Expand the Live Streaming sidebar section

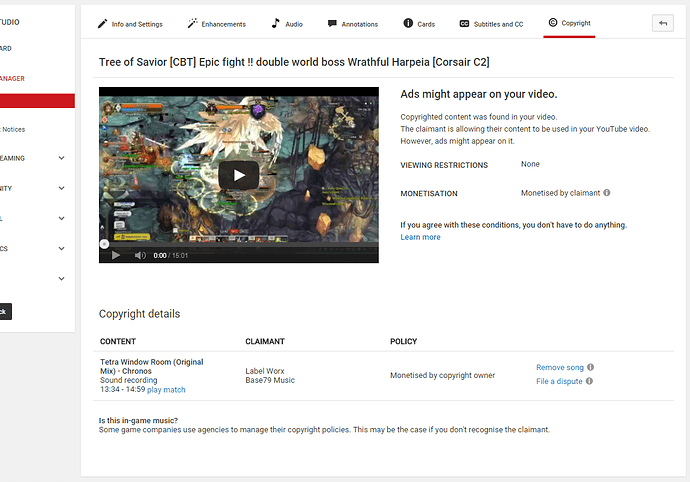pos(61,158)
